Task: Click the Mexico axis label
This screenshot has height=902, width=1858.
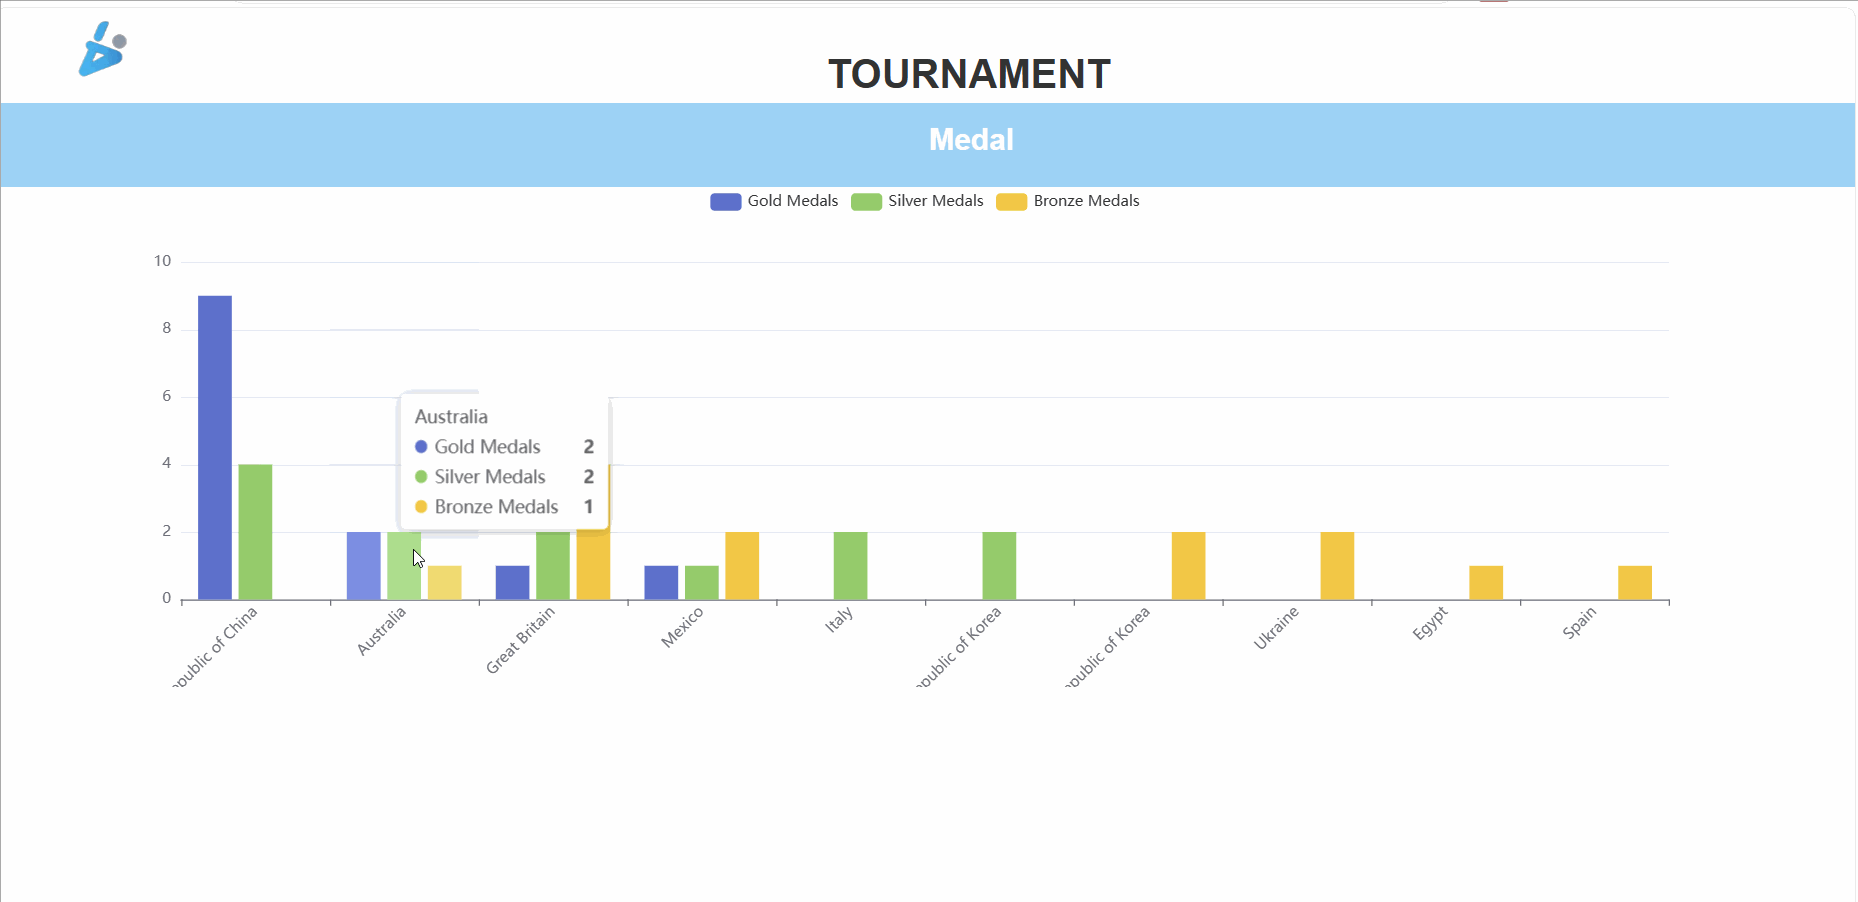Action: click(682, 627)
